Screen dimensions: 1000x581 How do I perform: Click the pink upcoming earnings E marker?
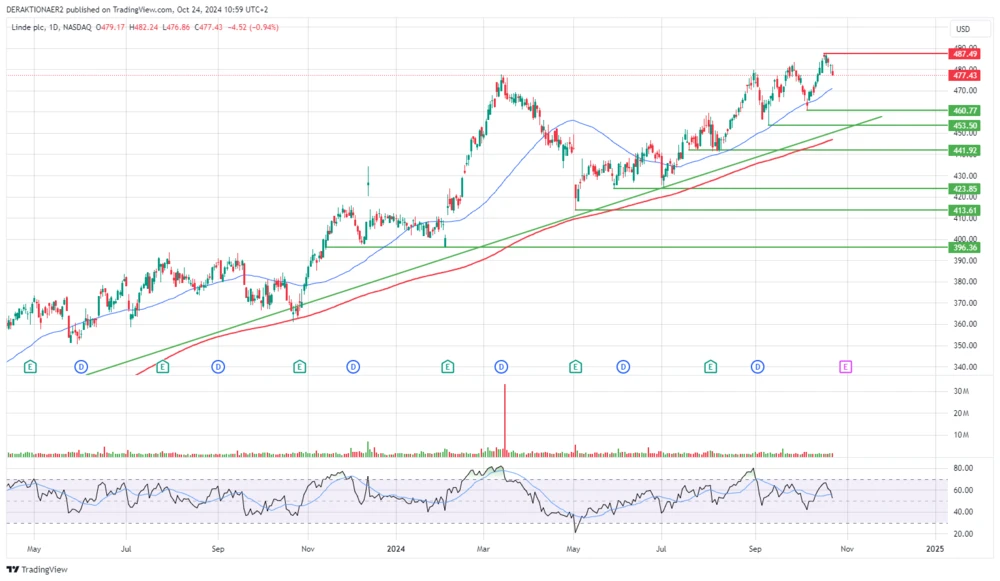click(x=843, y=367)
